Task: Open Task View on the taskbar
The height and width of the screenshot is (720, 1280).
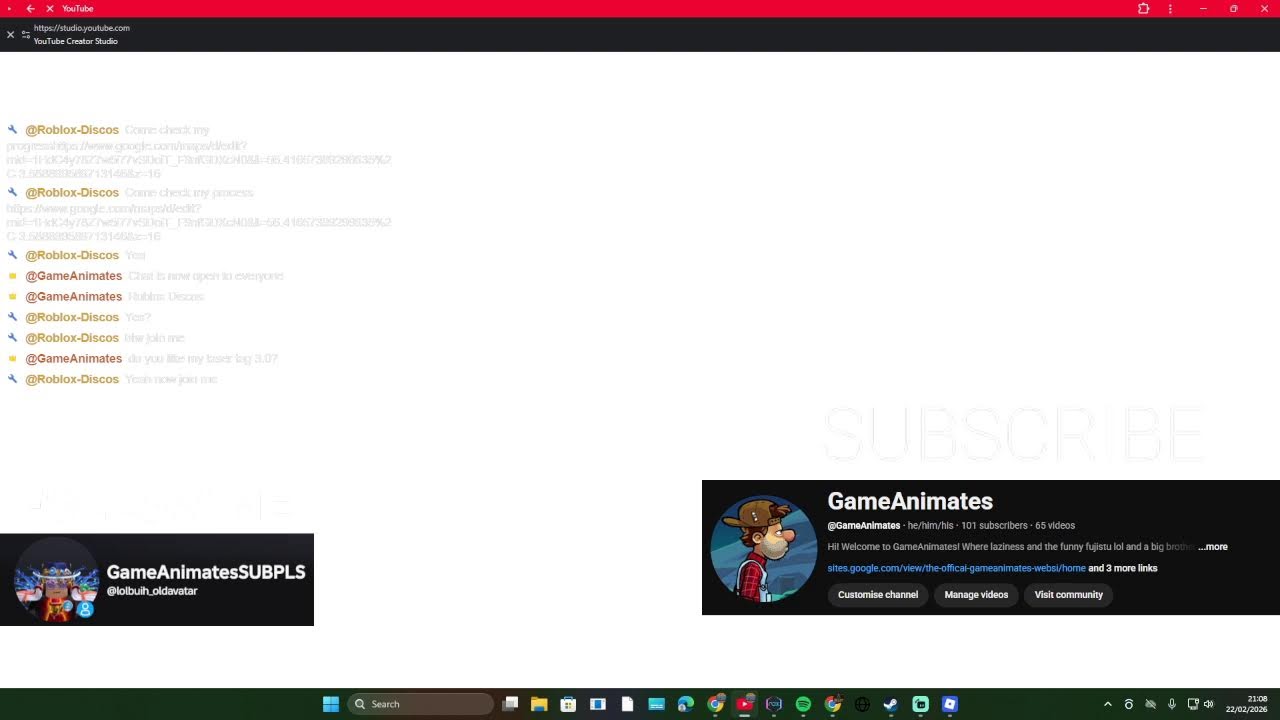Action: pyautogui.click(x=510, y=704)
